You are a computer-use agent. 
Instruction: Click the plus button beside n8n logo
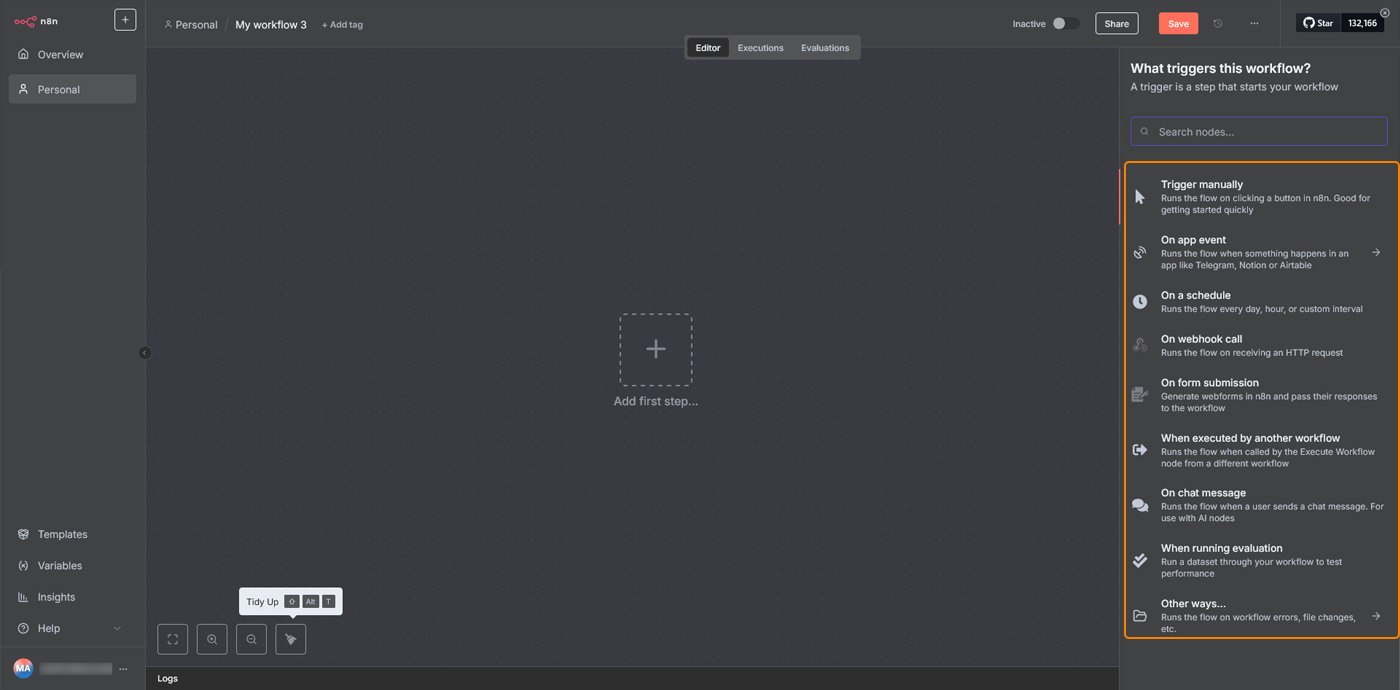click(125, 20)
